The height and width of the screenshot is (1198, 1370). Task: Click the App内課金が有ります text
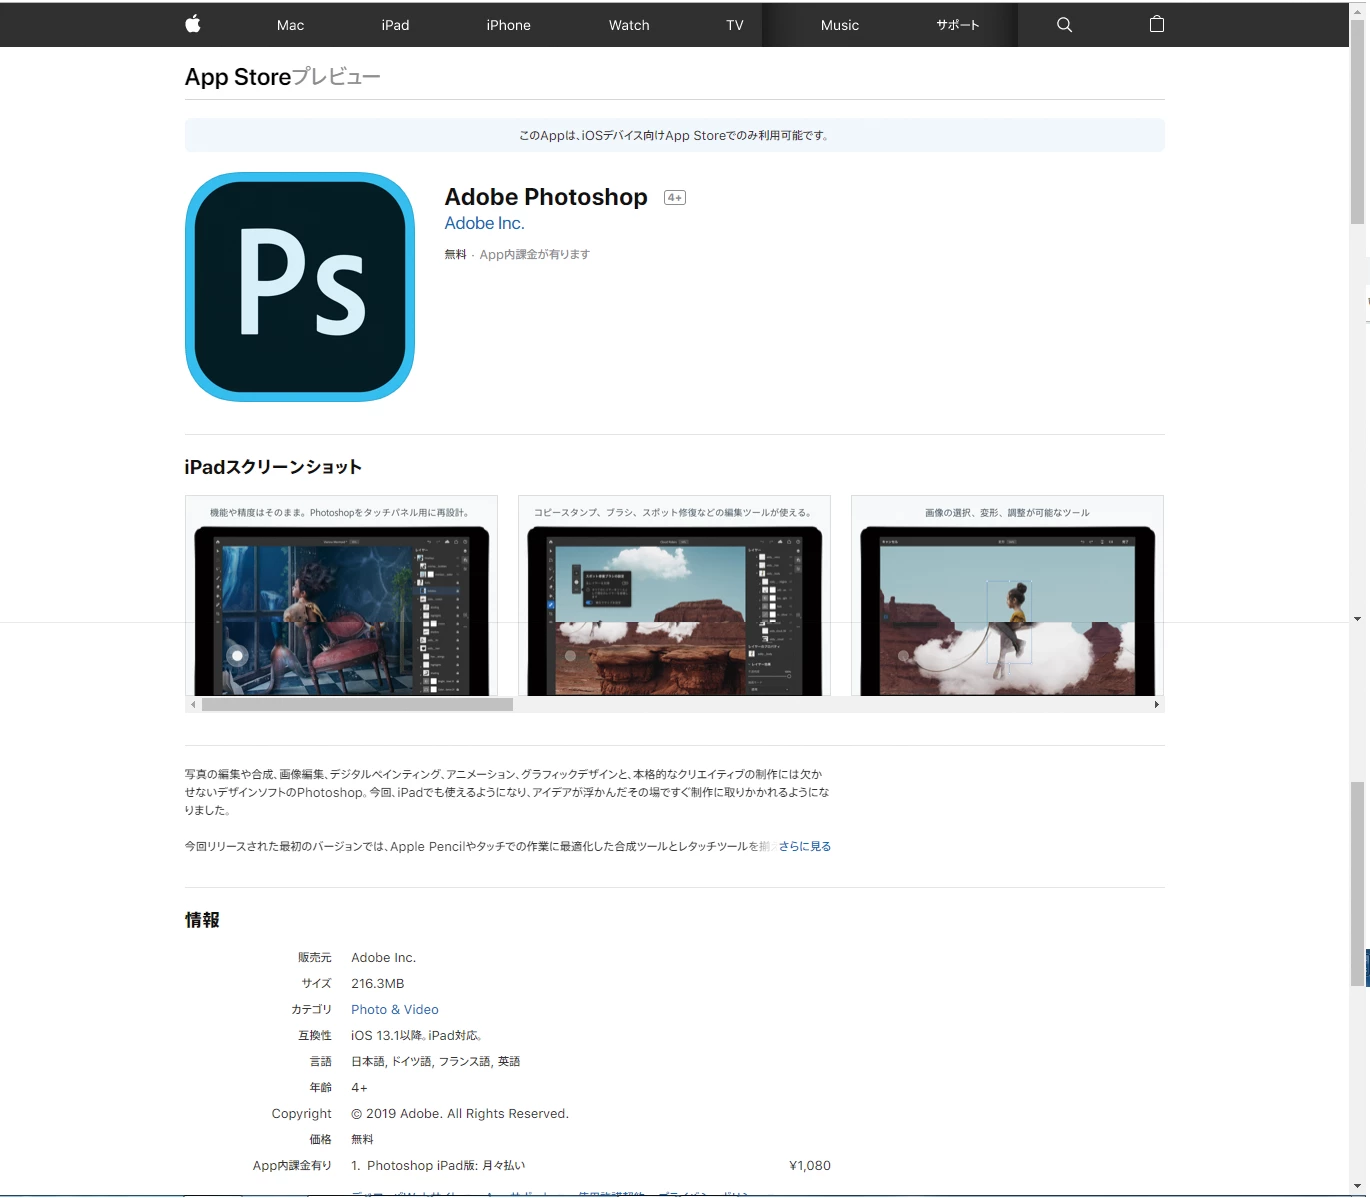pos(534,255)
